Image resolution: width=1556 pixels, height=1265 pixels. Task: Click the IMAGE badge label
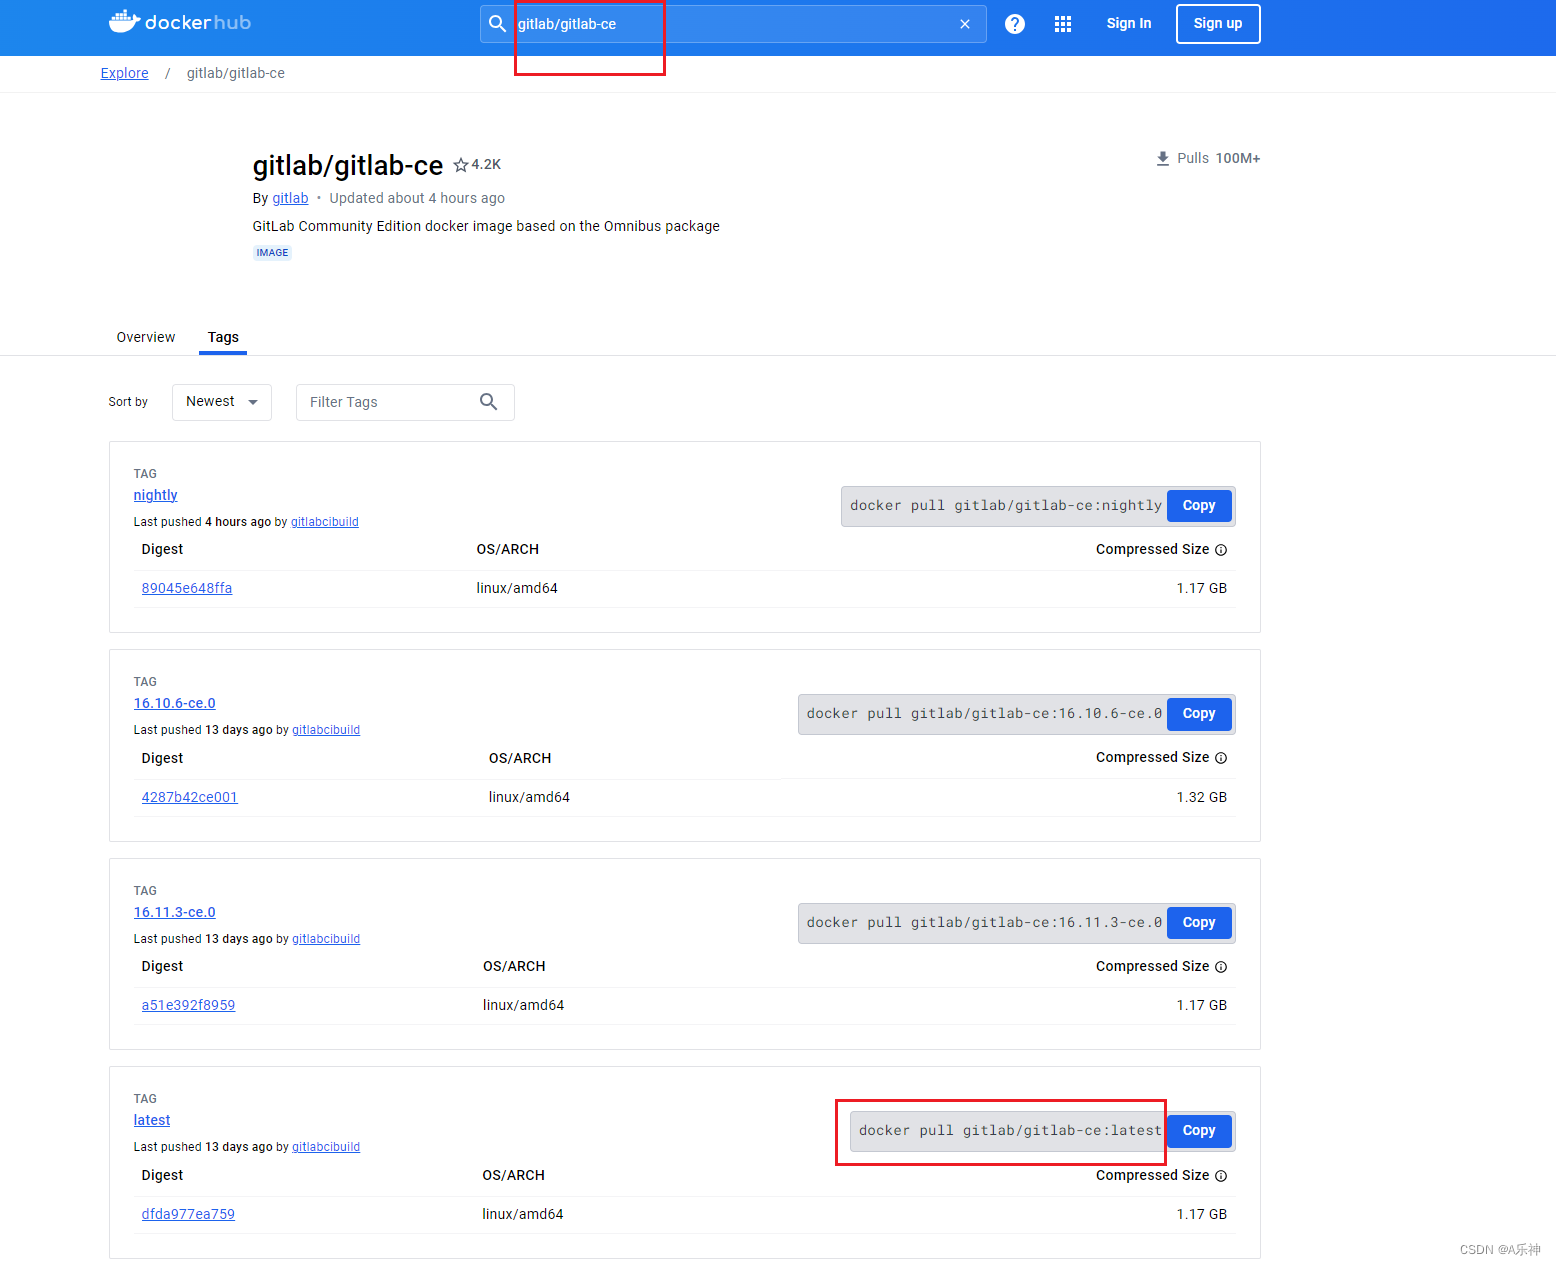point(272,253)
